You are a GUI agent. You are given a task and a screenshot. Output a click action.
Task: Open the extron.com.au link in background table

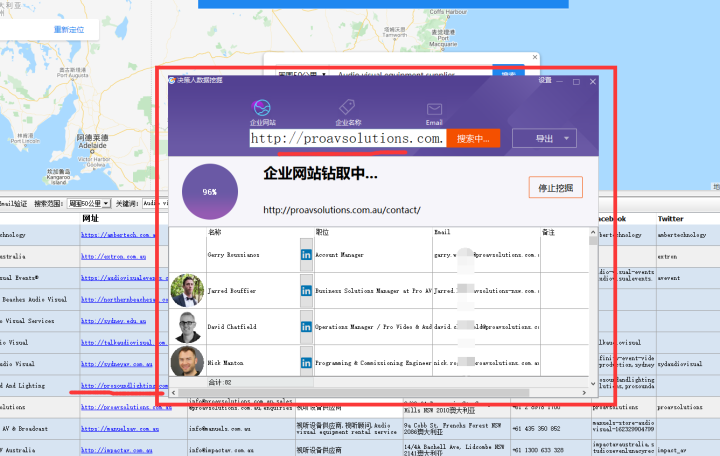113,256
